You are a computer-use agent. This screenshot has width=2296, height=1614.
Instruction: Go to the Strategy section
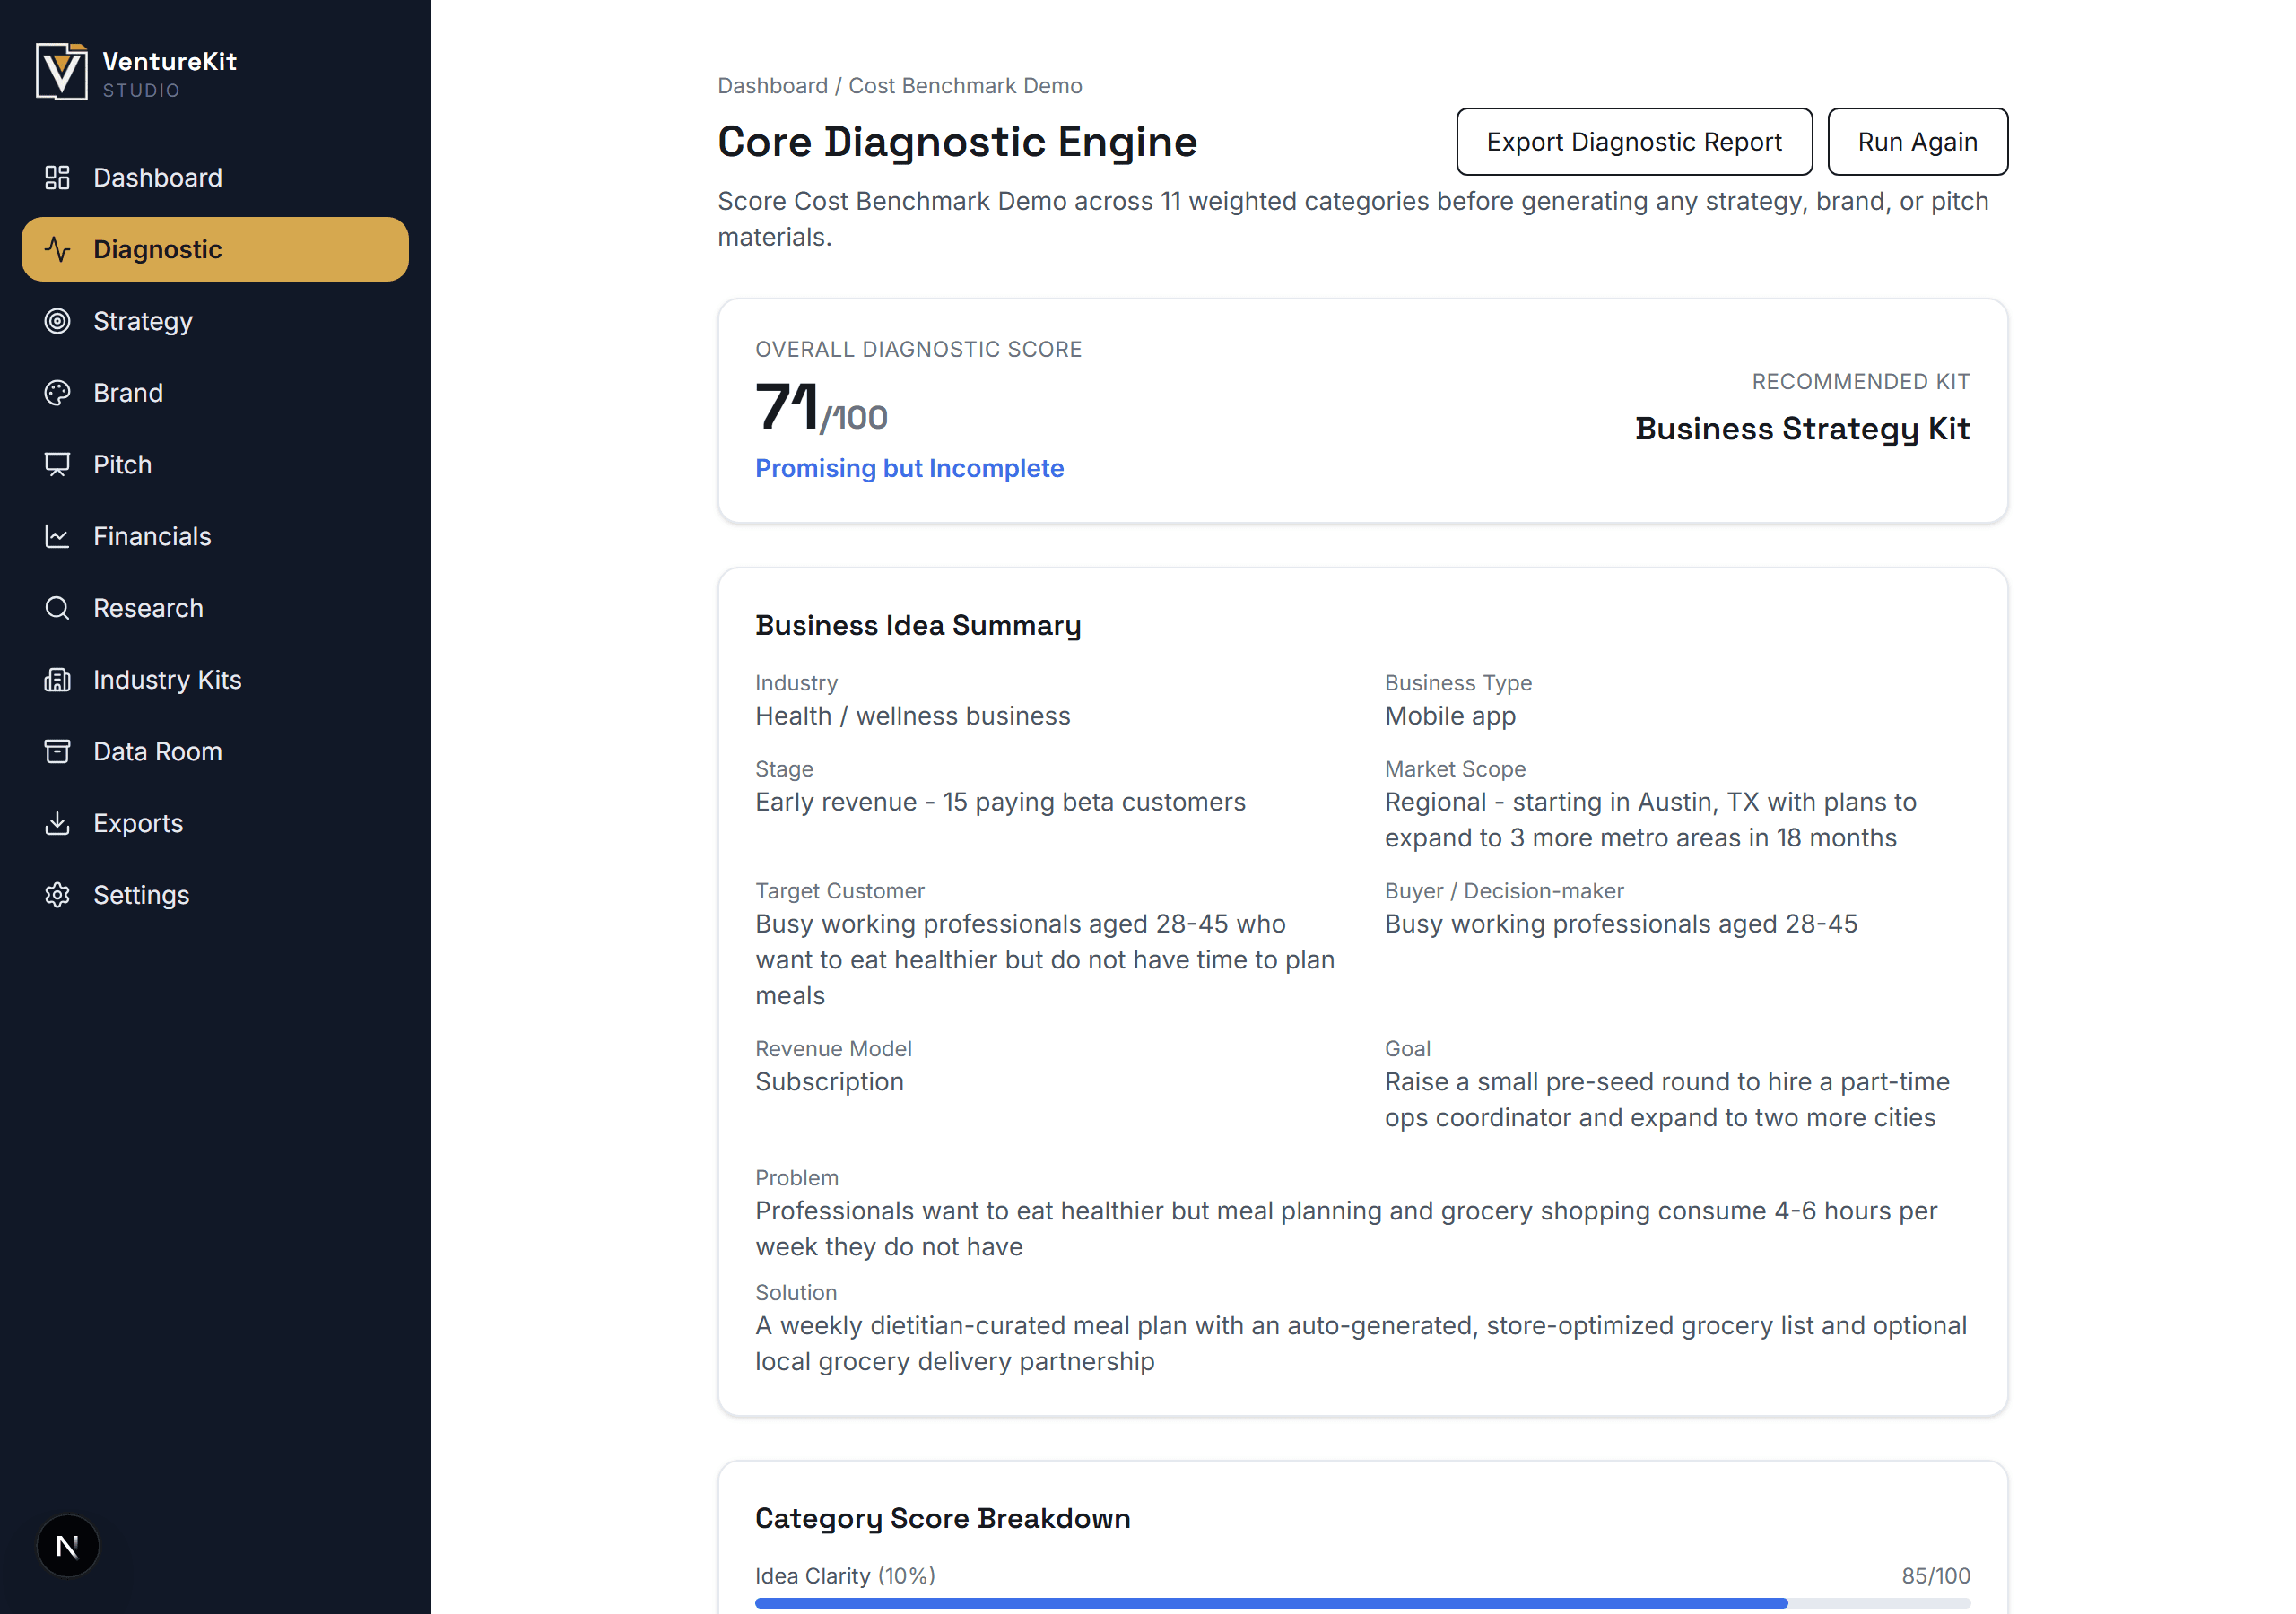tap(215, 321)
